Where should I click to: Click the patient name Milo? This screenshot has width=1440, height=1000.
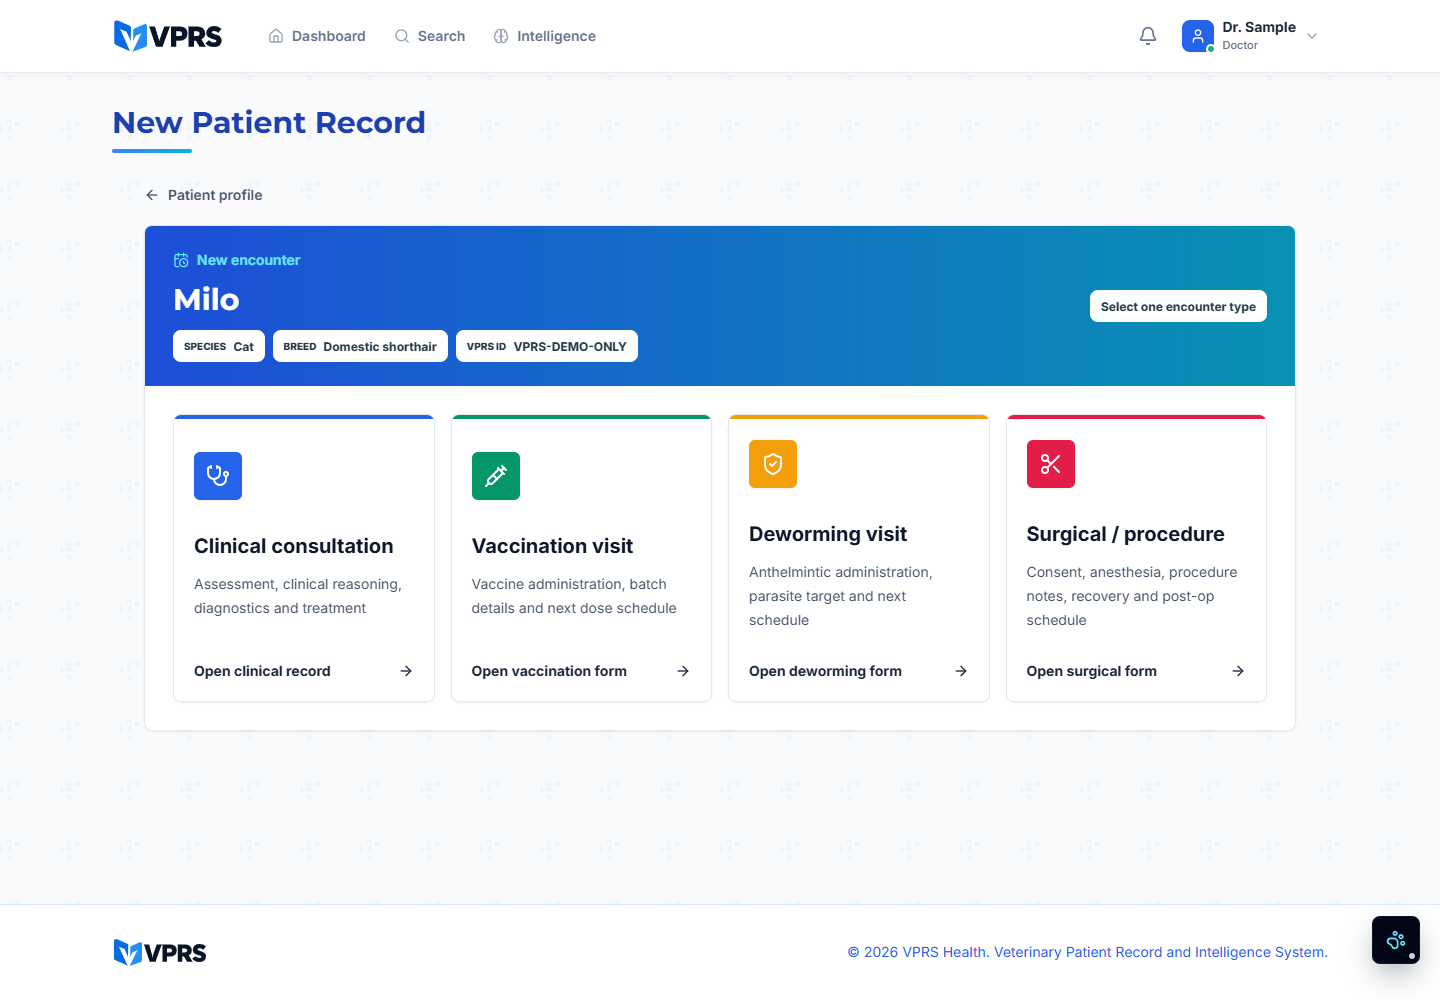(206, 299)
